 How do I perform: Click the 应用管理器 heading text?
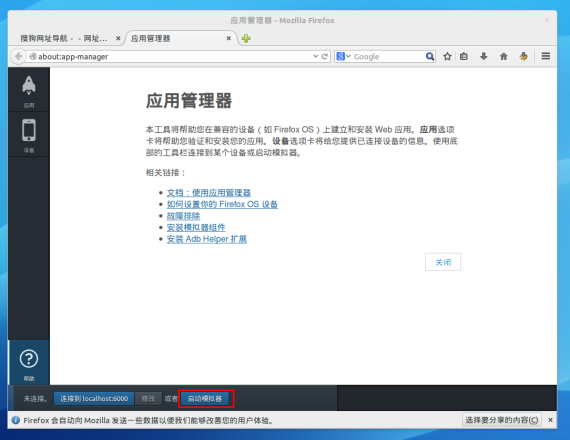[x=189, y=100]
